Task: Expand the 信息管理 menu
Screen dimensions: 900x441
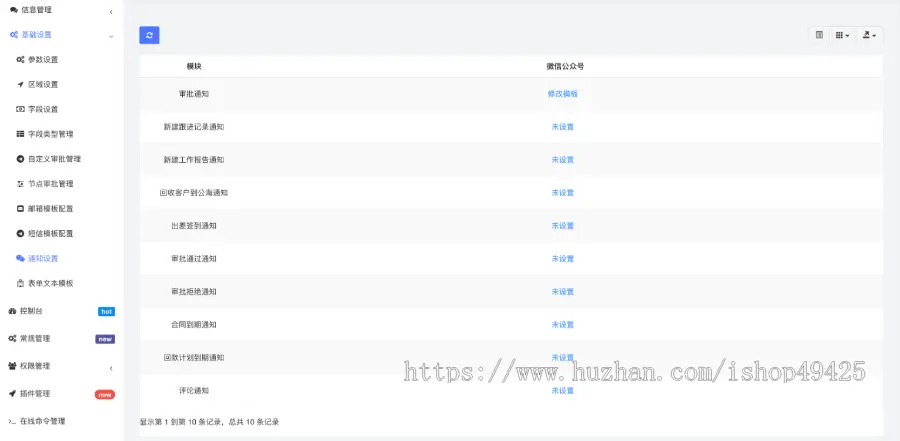Action: (110, 11)
